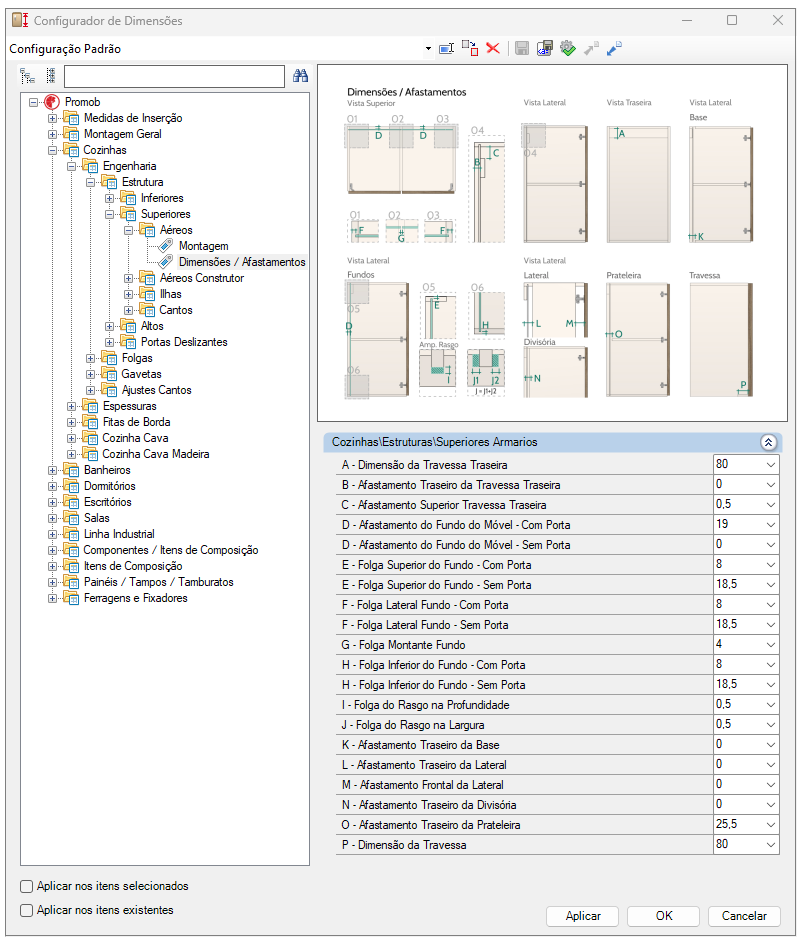
Task: Click the grey floppy disk save icon
Action: pyautogui.click(x=522, y=49)
